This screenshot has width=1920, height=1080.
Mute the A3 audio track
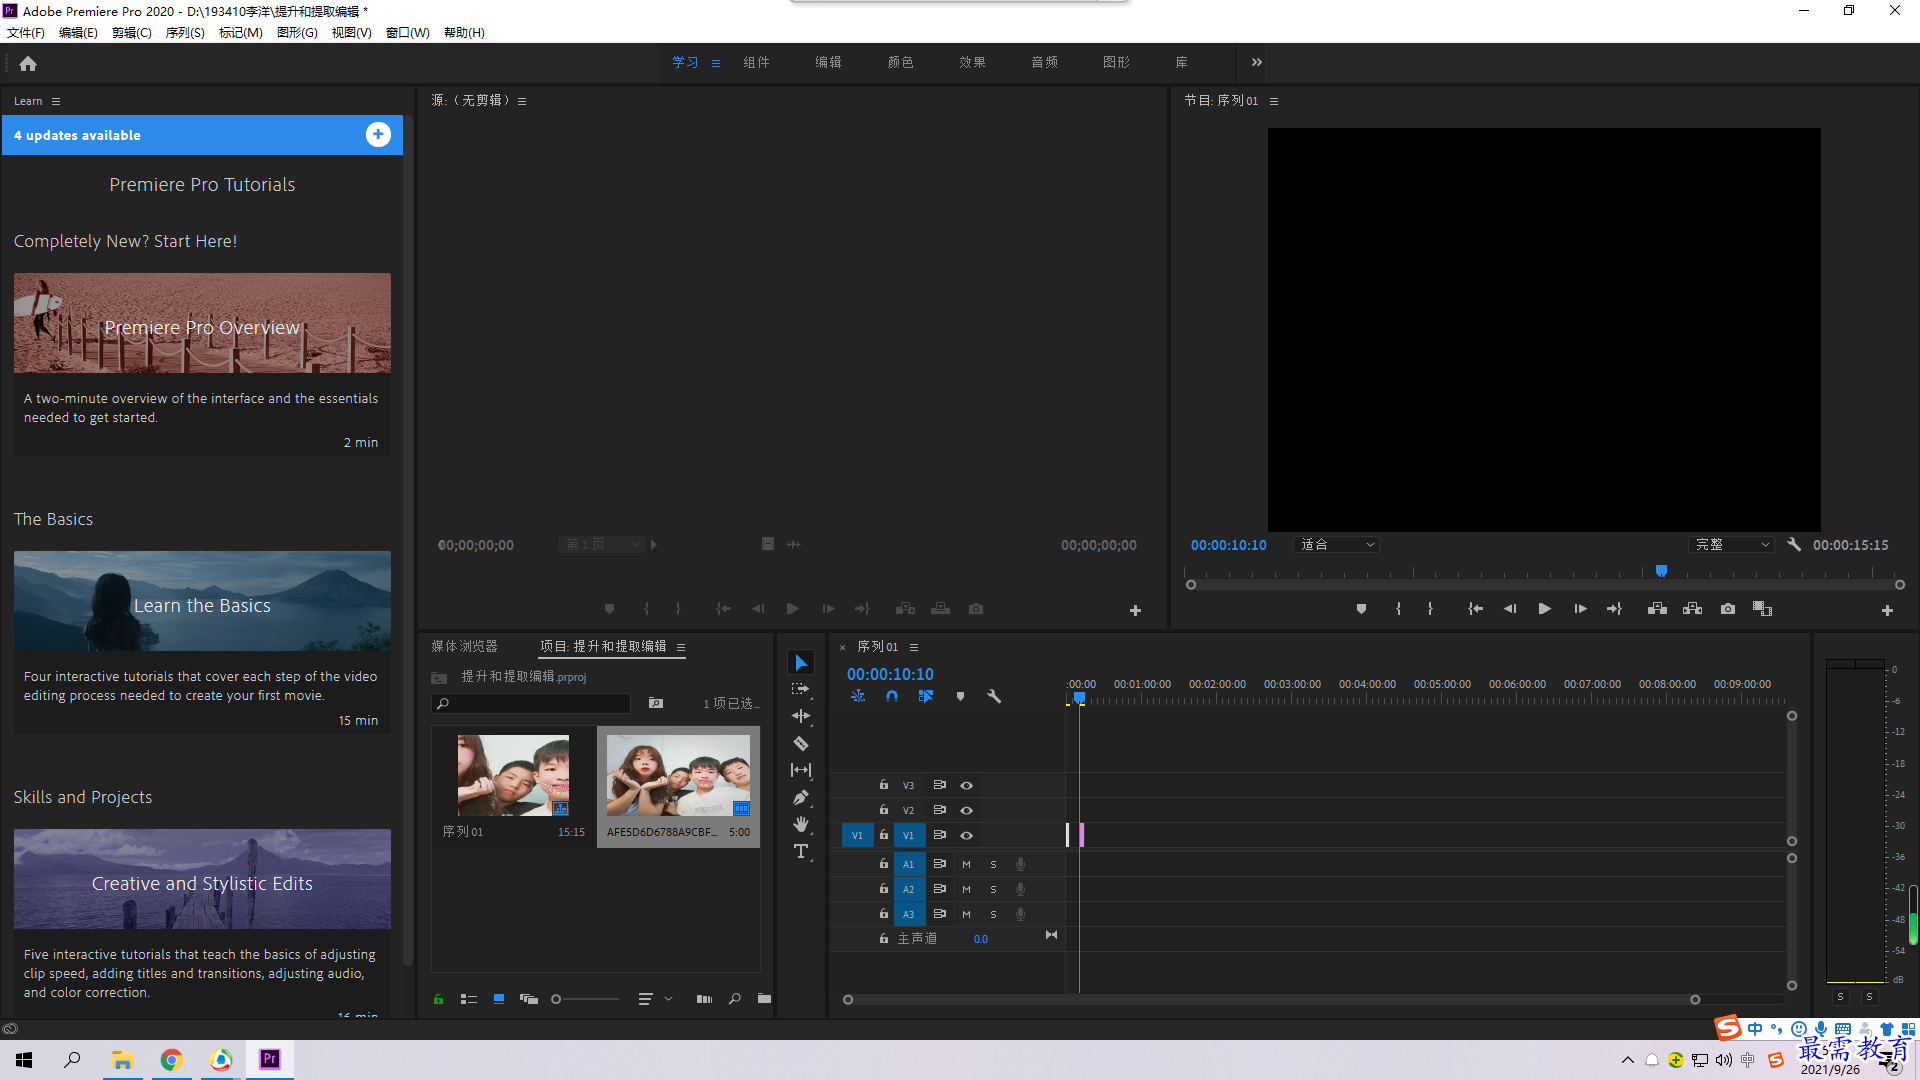pyautogui.click(x=966, y=914)
